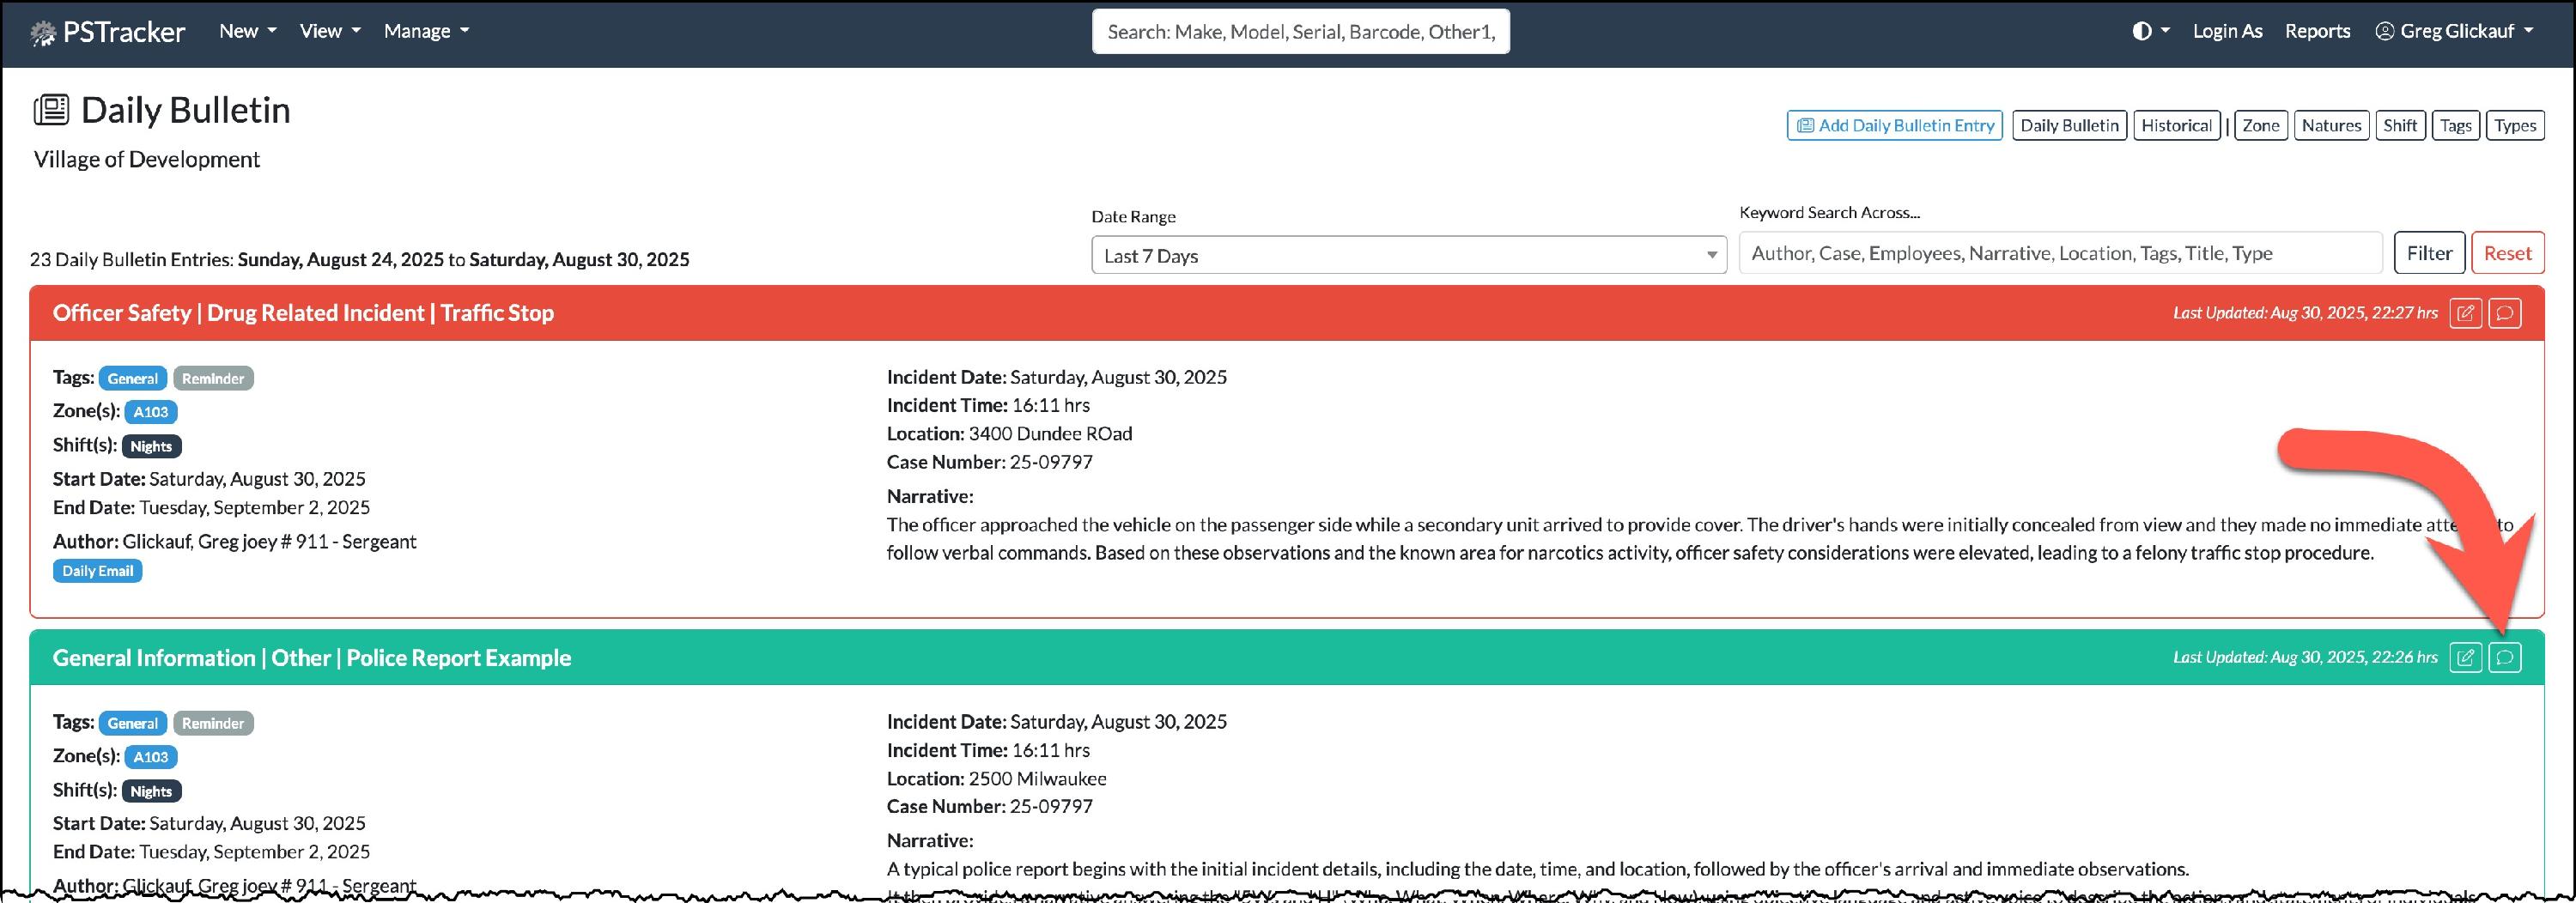Image resolution: width=2576 pixels, height=903 pixels.
Task: Click the 23 Daily Bulletin Entries summary text
Action: (x=360, y=259)
